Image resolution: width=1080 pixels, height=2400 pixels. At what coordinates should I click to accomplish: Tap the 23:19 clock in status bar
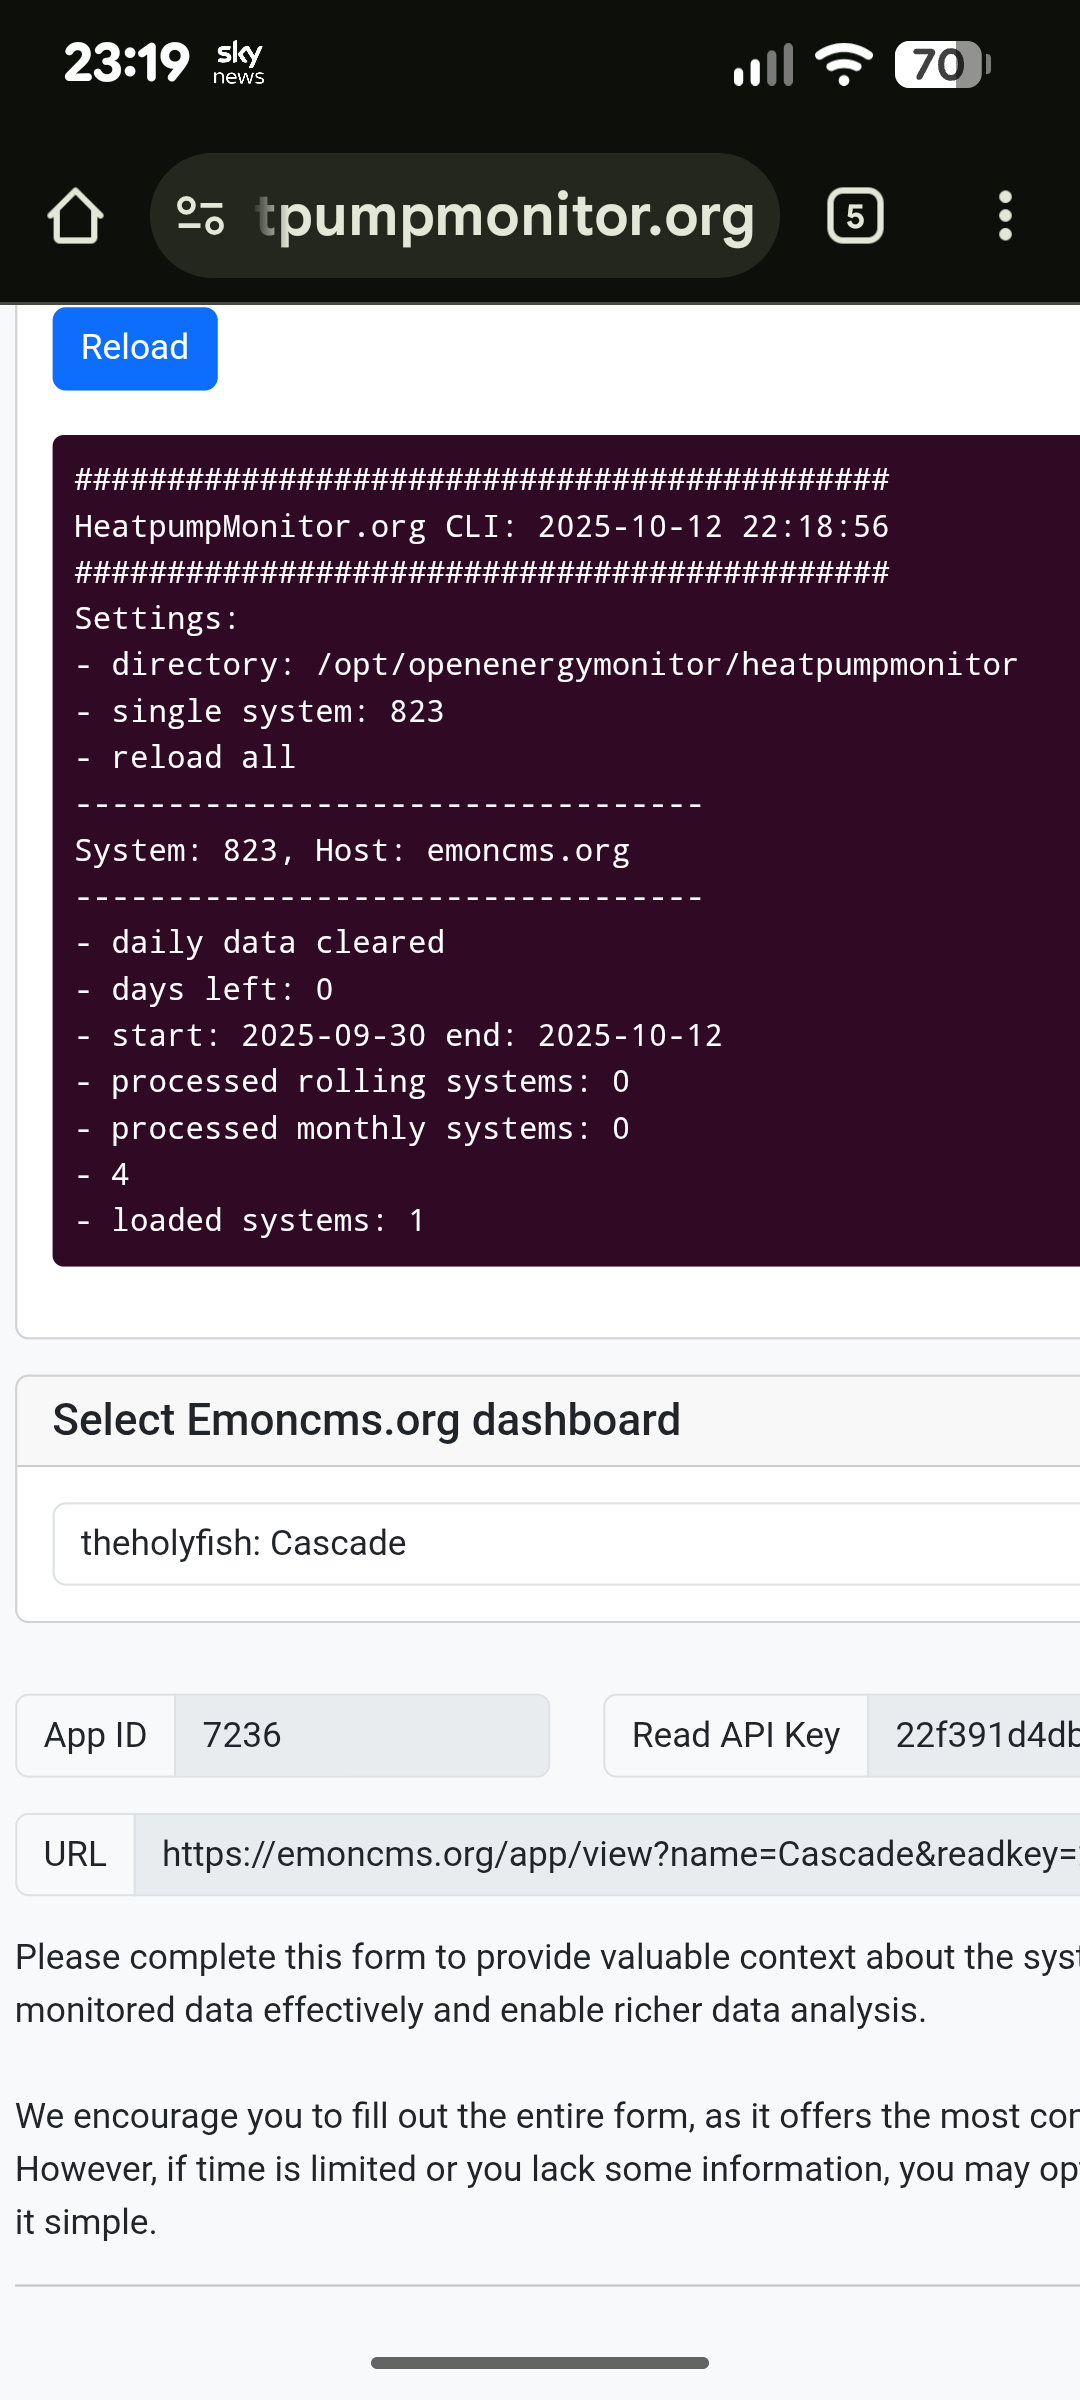coord(126,64)
